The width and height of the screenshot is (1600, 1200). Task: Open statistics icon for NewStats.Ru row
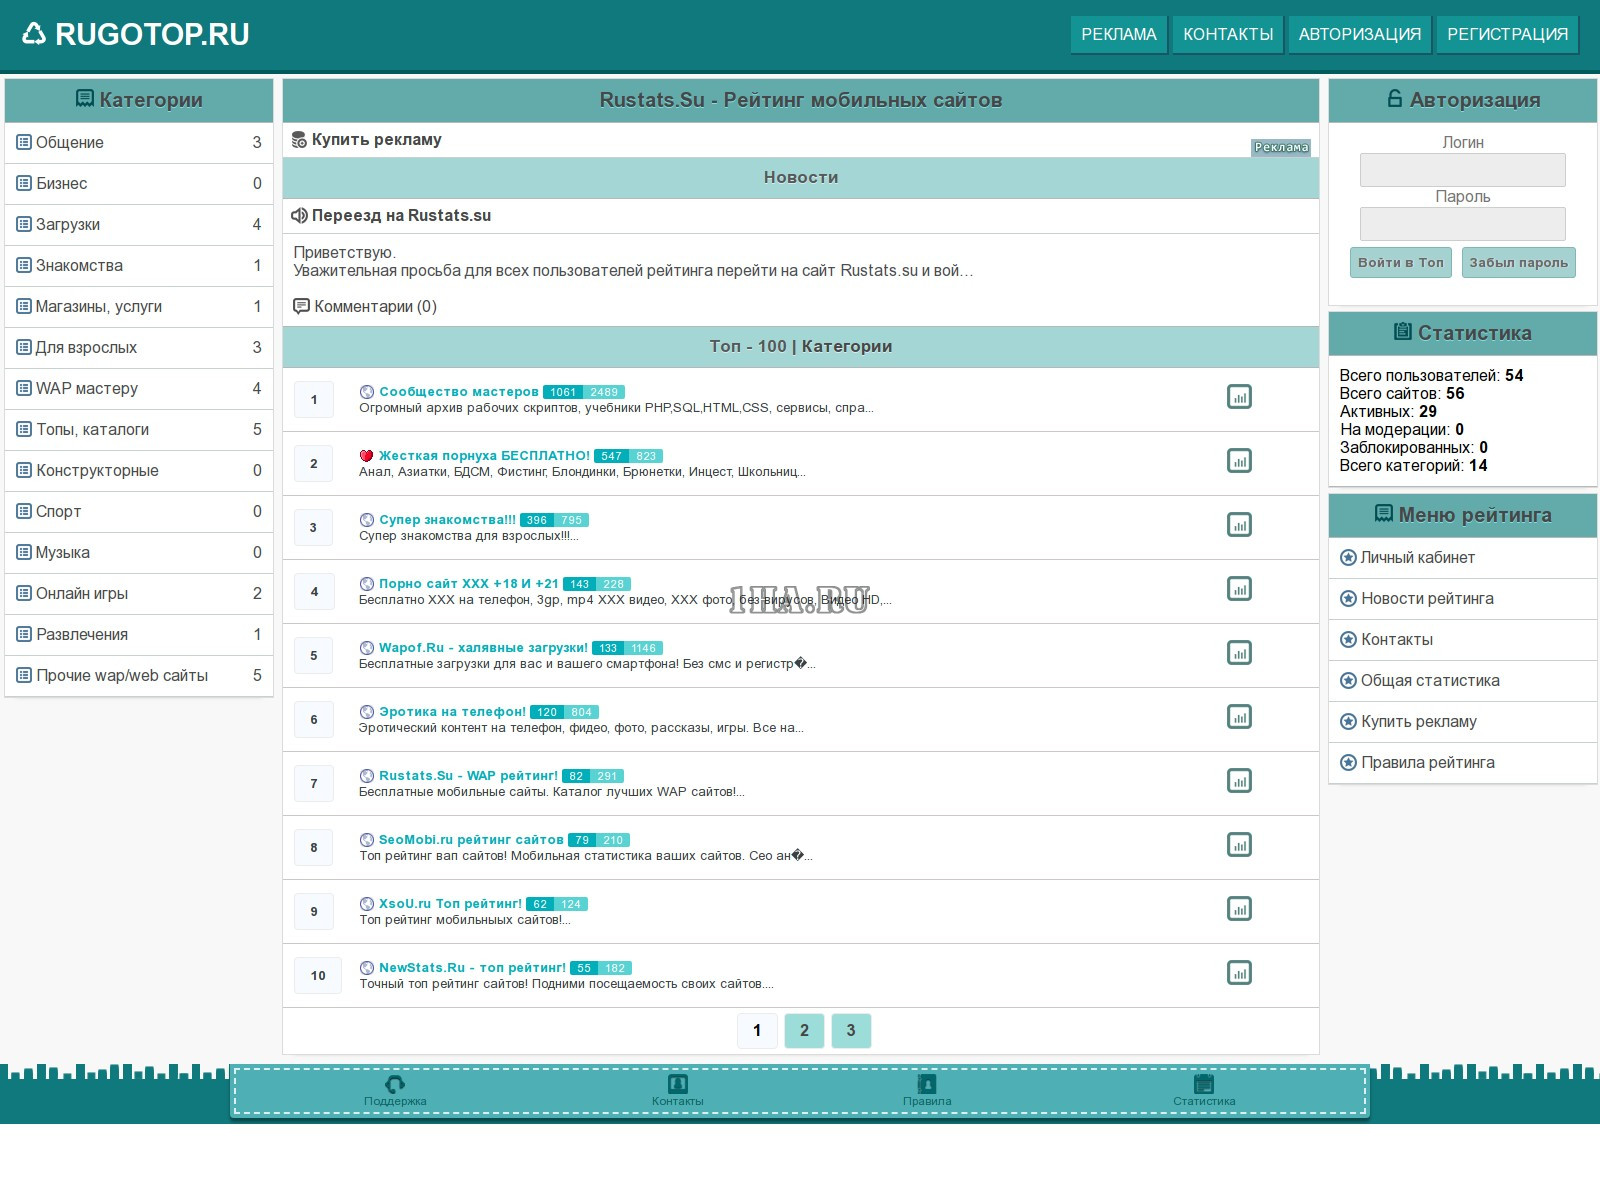(1239, 973)
